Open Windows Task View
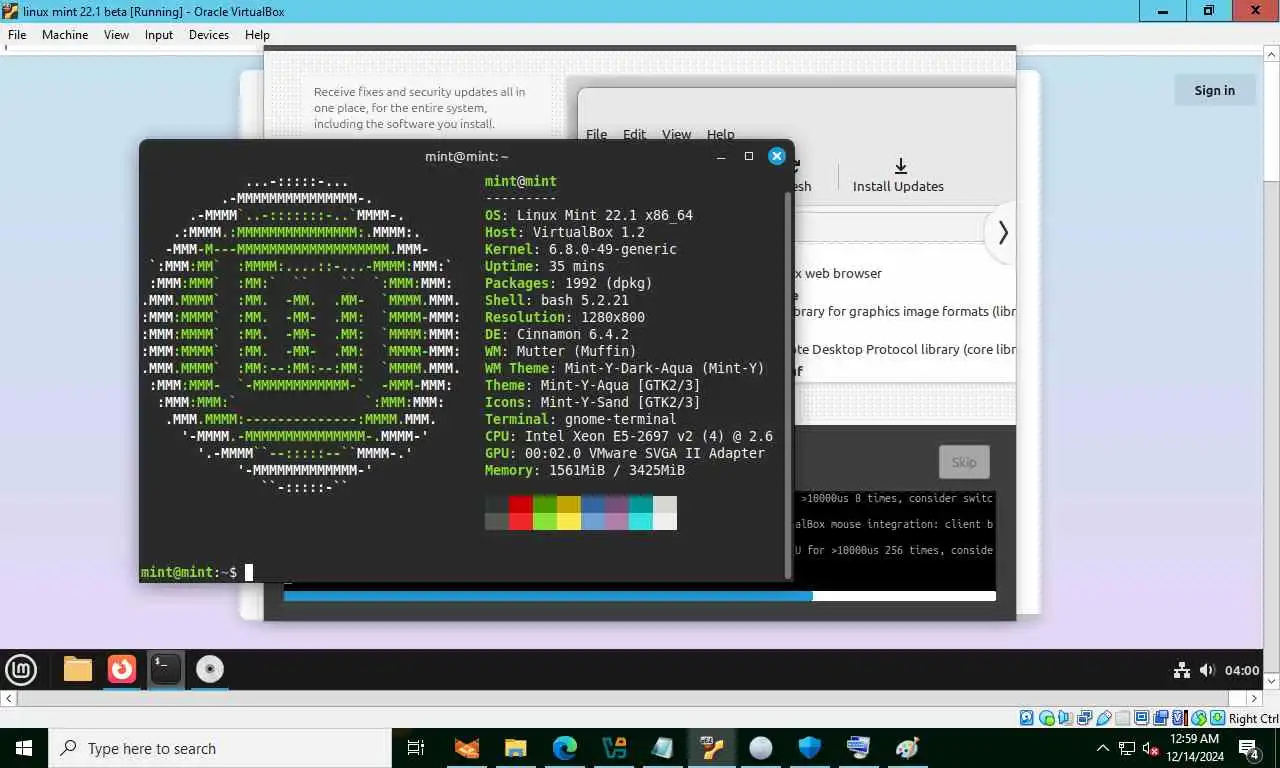 416,748
